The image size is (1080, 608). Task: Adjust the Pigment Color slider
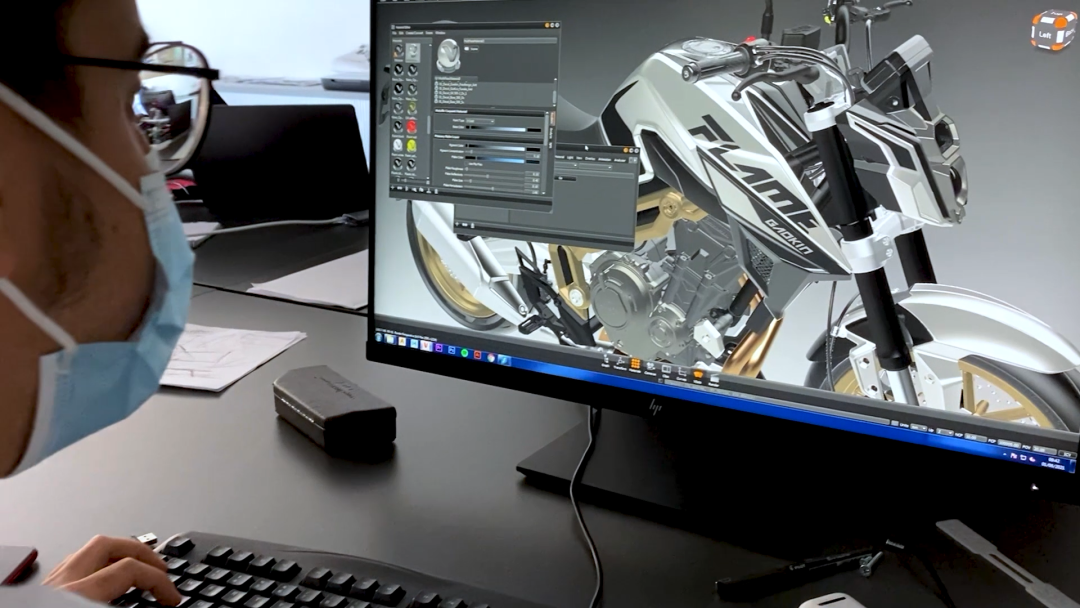click(x=496, y=147)
